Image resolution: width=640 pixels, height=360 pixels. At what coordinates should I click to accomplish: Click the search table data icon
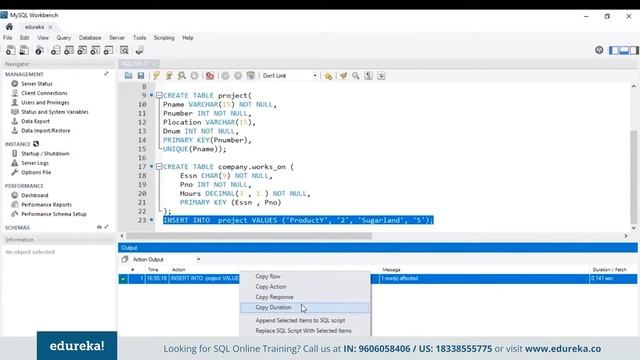pos(124,50)
